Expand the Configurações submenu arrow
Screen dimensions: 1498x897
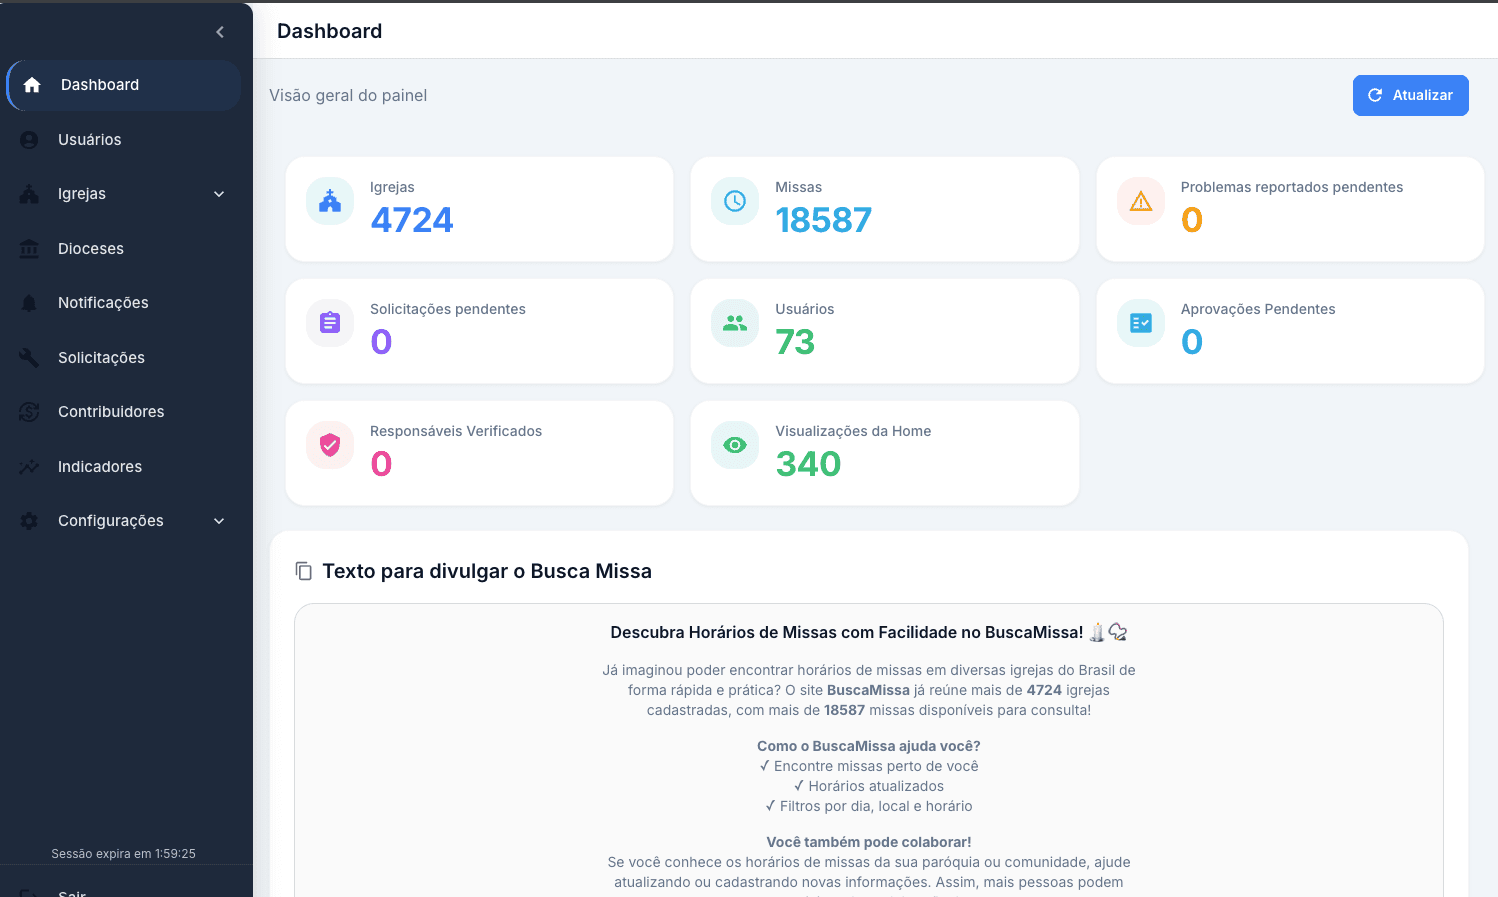tap(219, 521)
